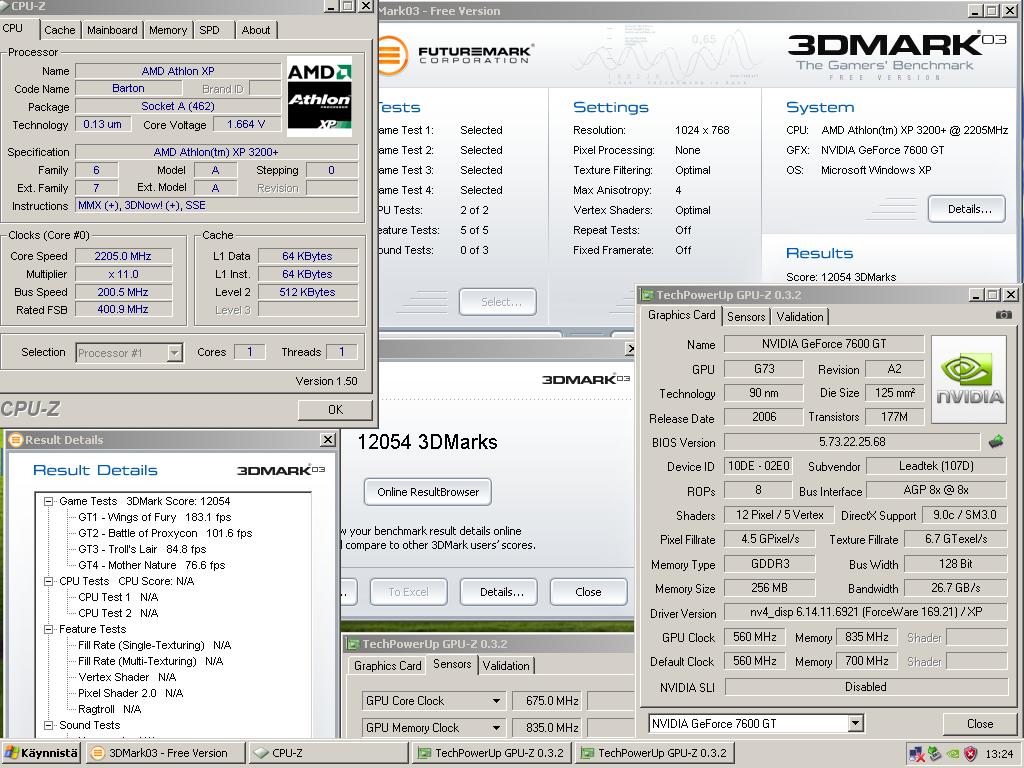Select Pixel Shader 2.0 tree row

click(131, 693)
